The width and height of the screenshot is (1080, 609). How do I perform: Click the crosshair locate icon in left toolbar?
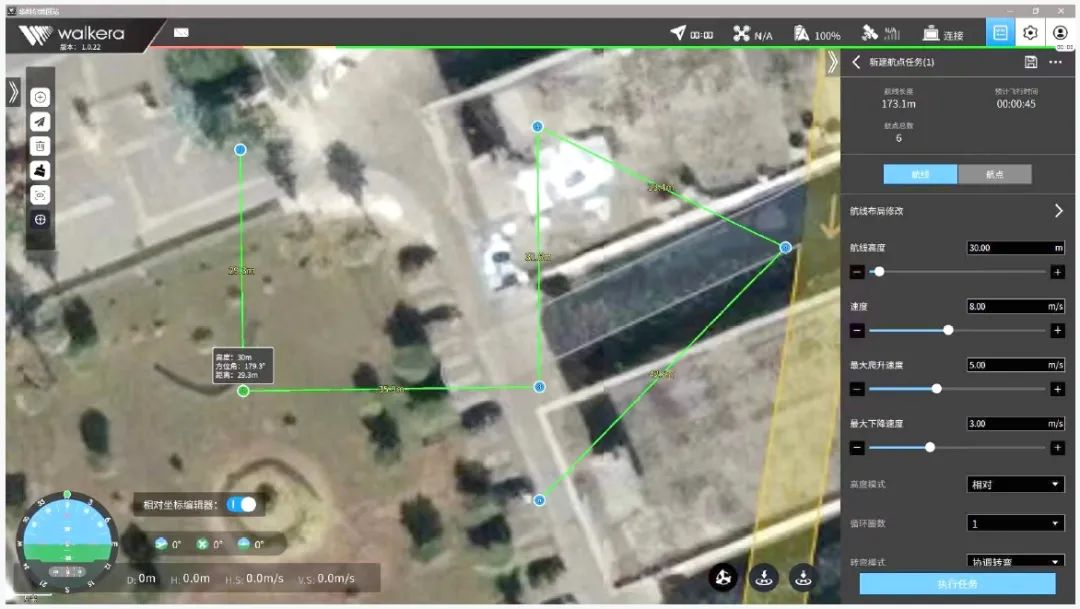40,220
